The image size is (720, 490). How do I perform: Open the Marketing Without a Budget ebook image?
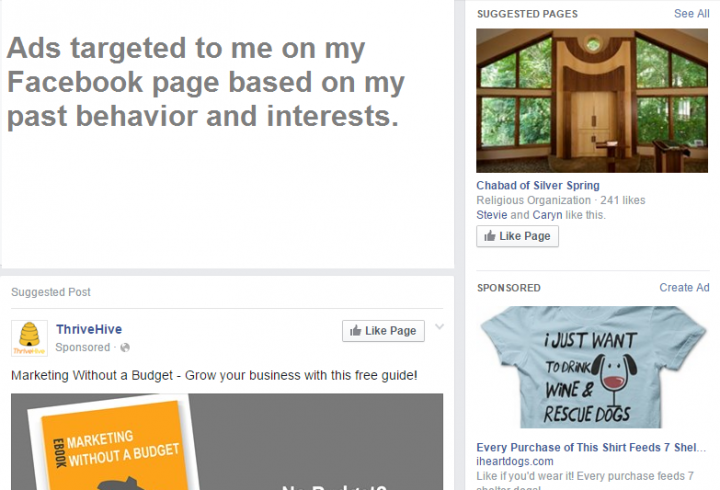click(227, 441)
